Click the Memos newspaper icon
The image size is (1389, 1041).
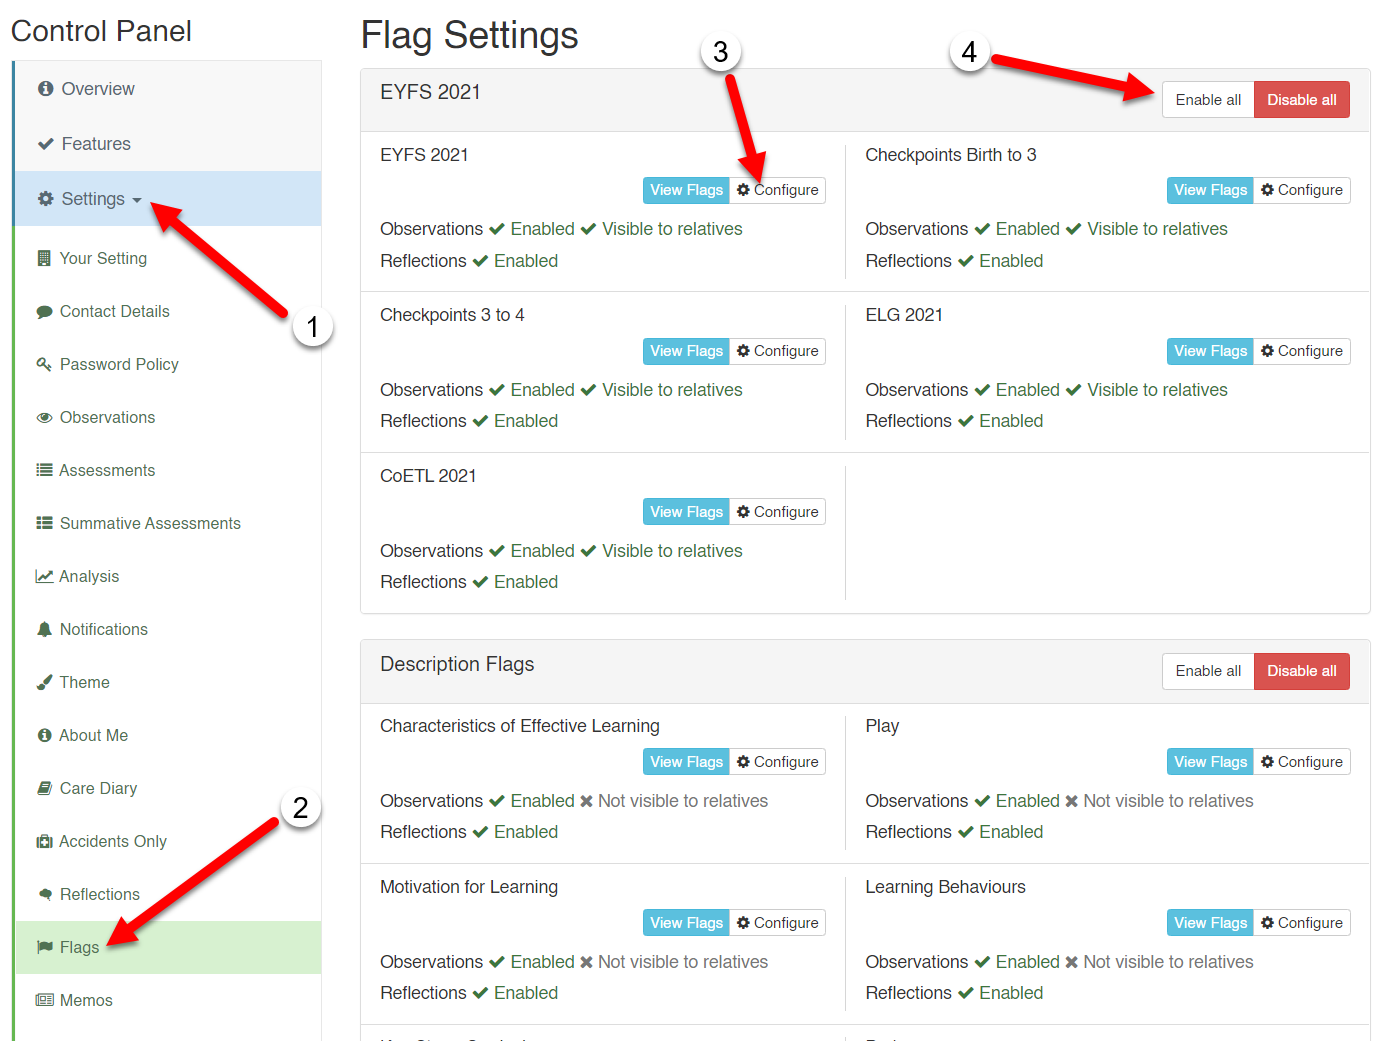(45, 1000)
